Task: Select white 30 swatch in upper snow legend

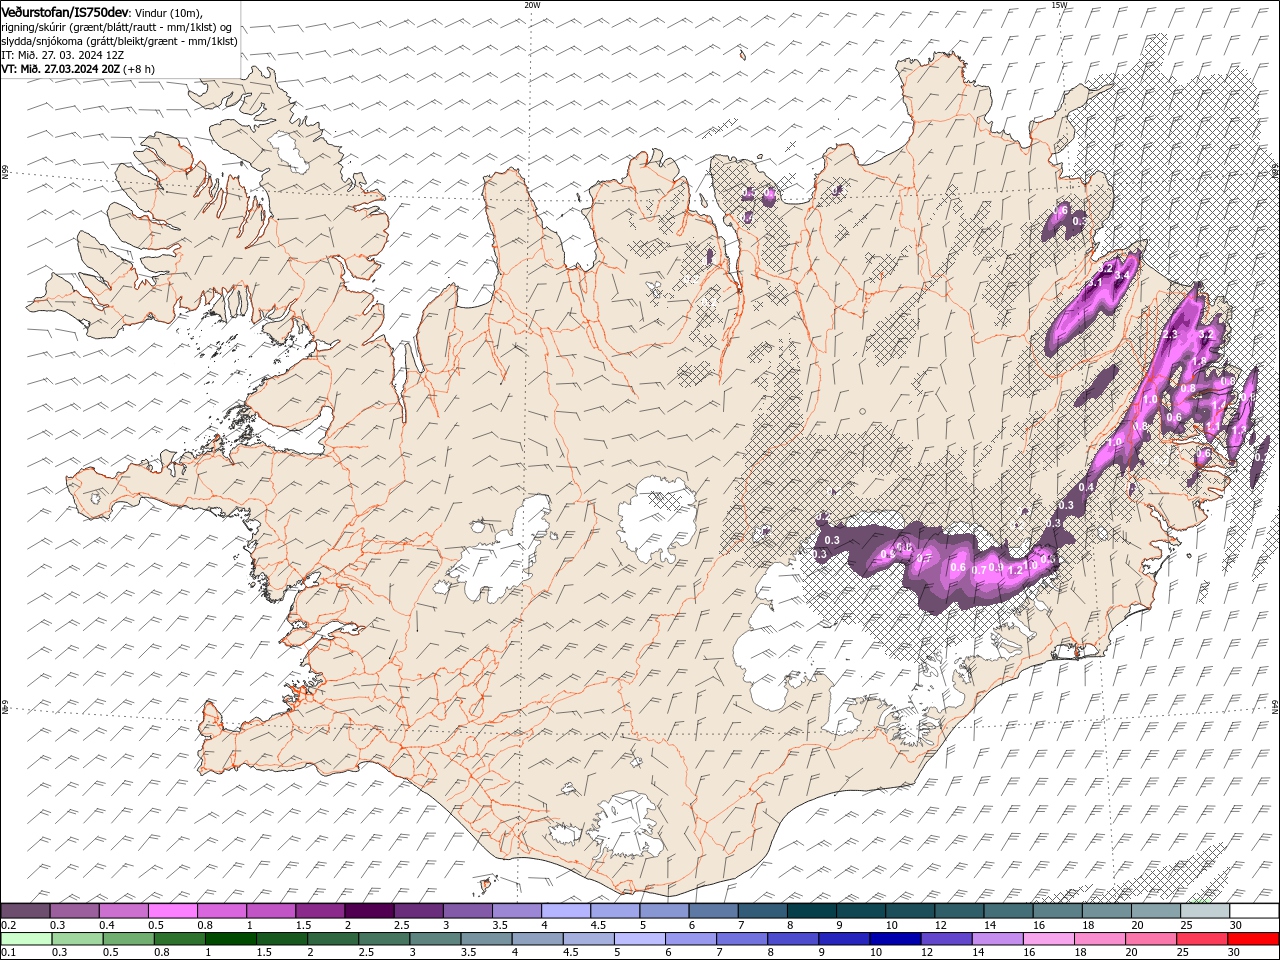Action: pyautogui.click(x=1255, y=911)
